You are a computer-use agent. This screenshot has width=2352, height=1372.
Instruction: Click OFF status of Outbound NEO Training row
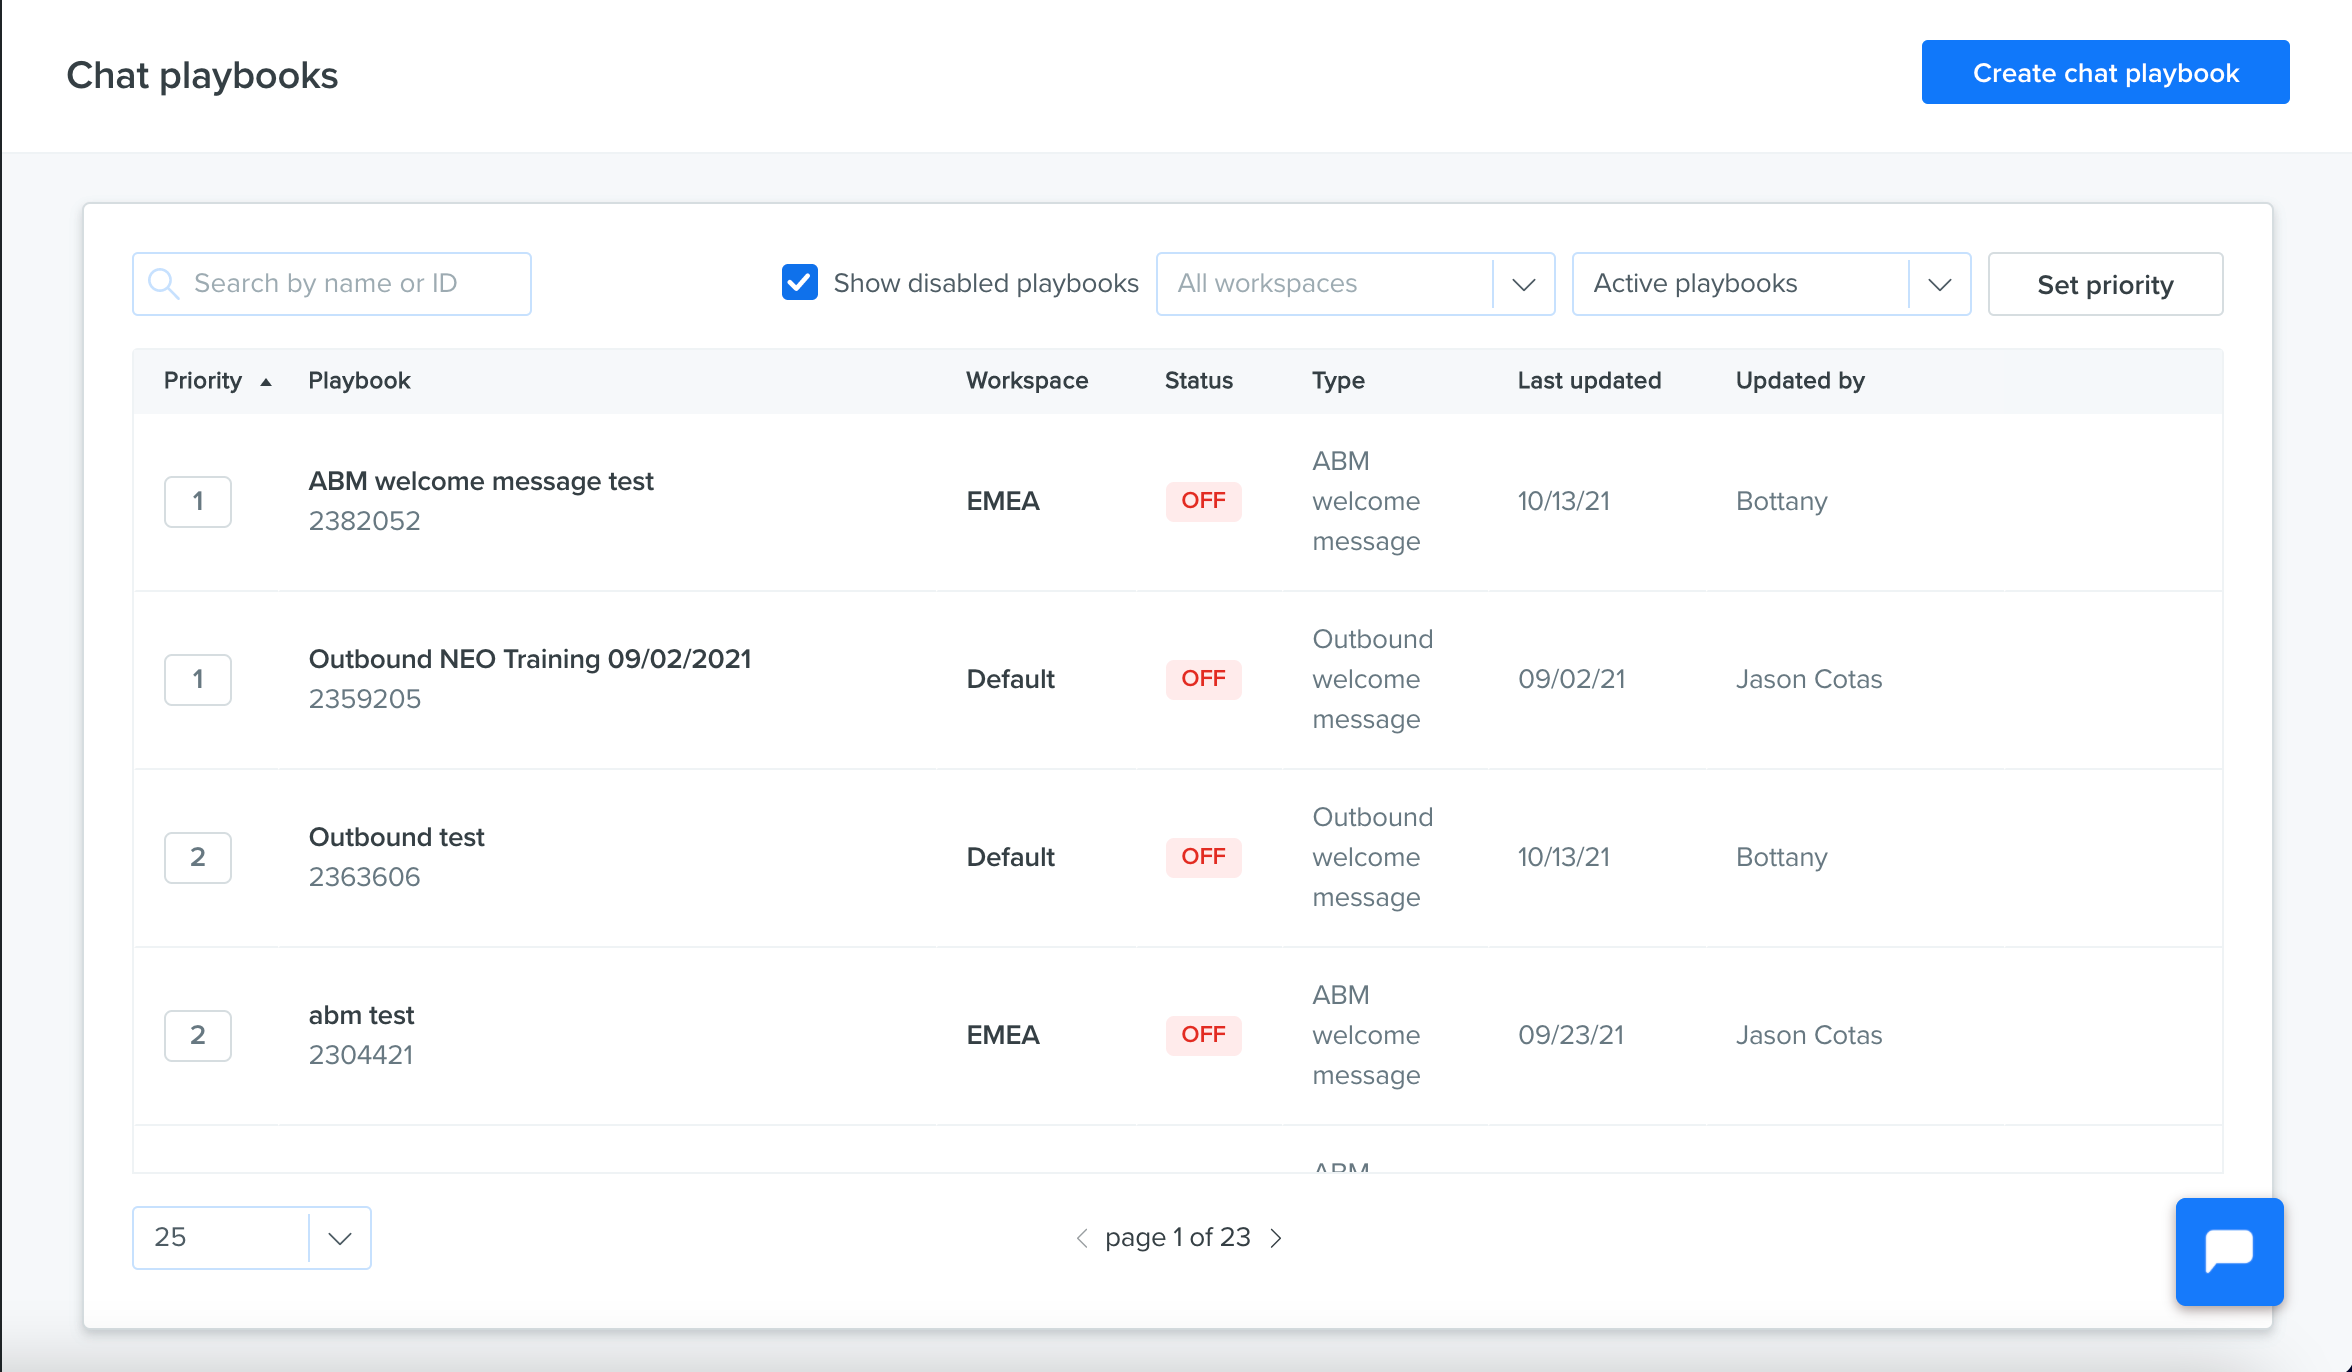coord(1204,679)
